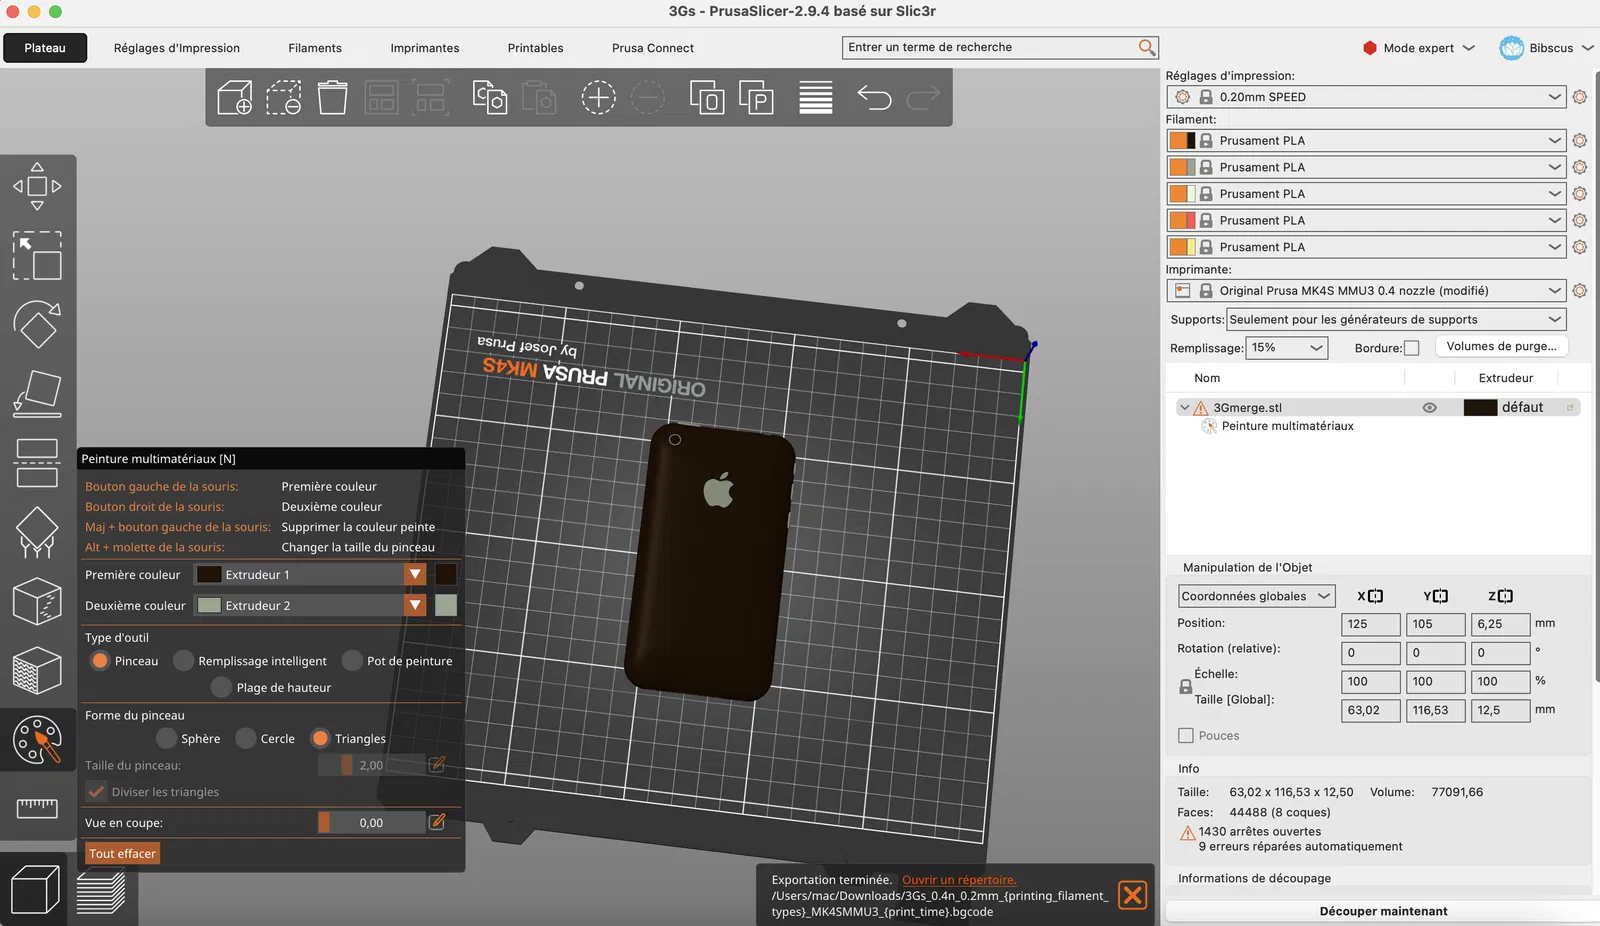Expand the Première couleur extruder dropdown
Viewport: 1600px width, 926px height.
coord(414,575)
